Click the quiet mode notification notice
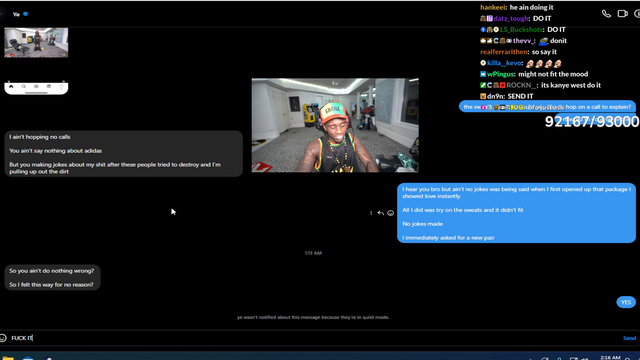This screenshot has height=360, width=640. tap(313, 317)
